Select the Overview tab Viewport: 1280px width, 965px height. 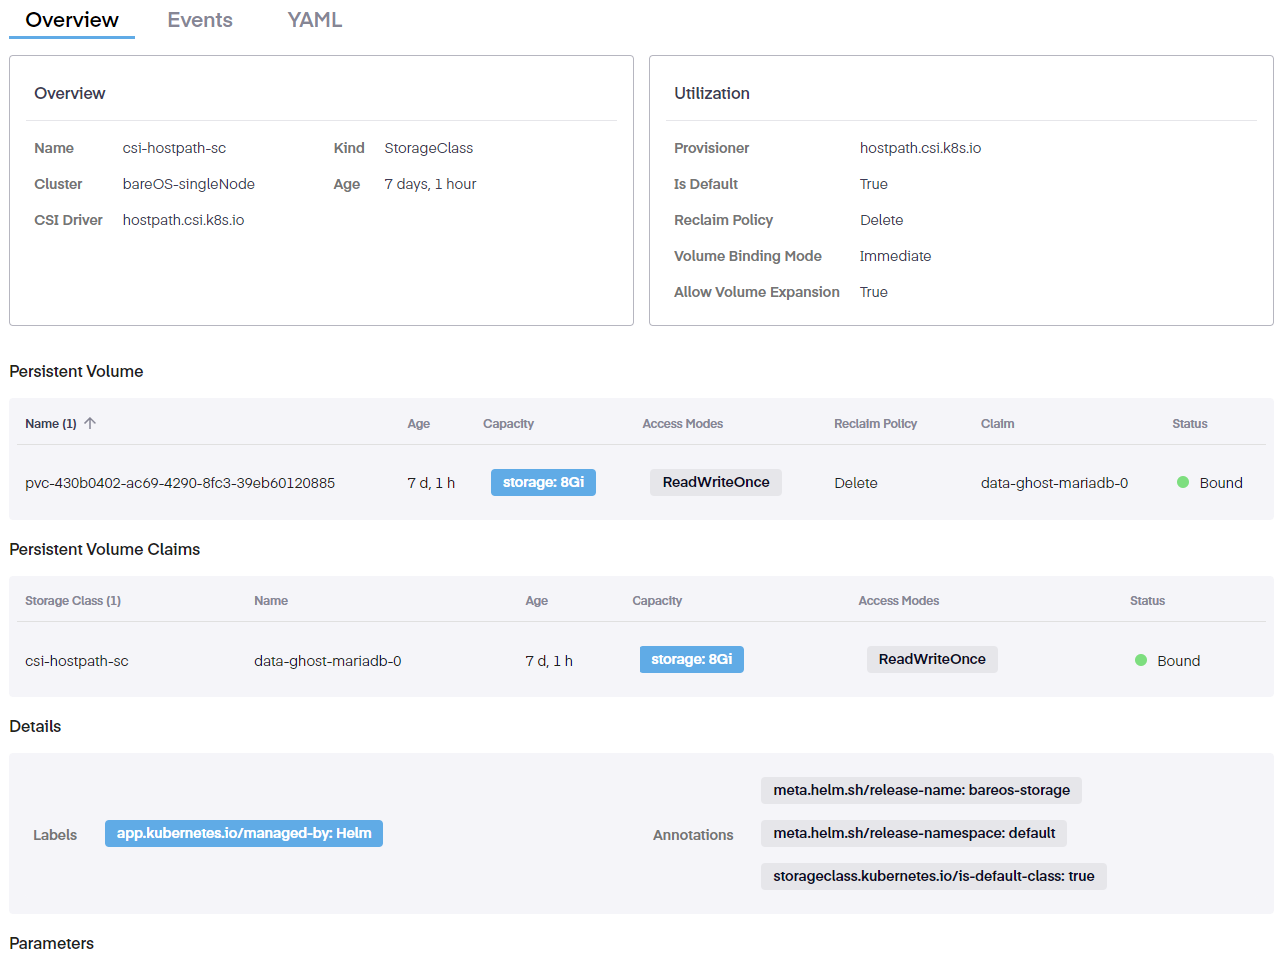(x=72, y=20)
